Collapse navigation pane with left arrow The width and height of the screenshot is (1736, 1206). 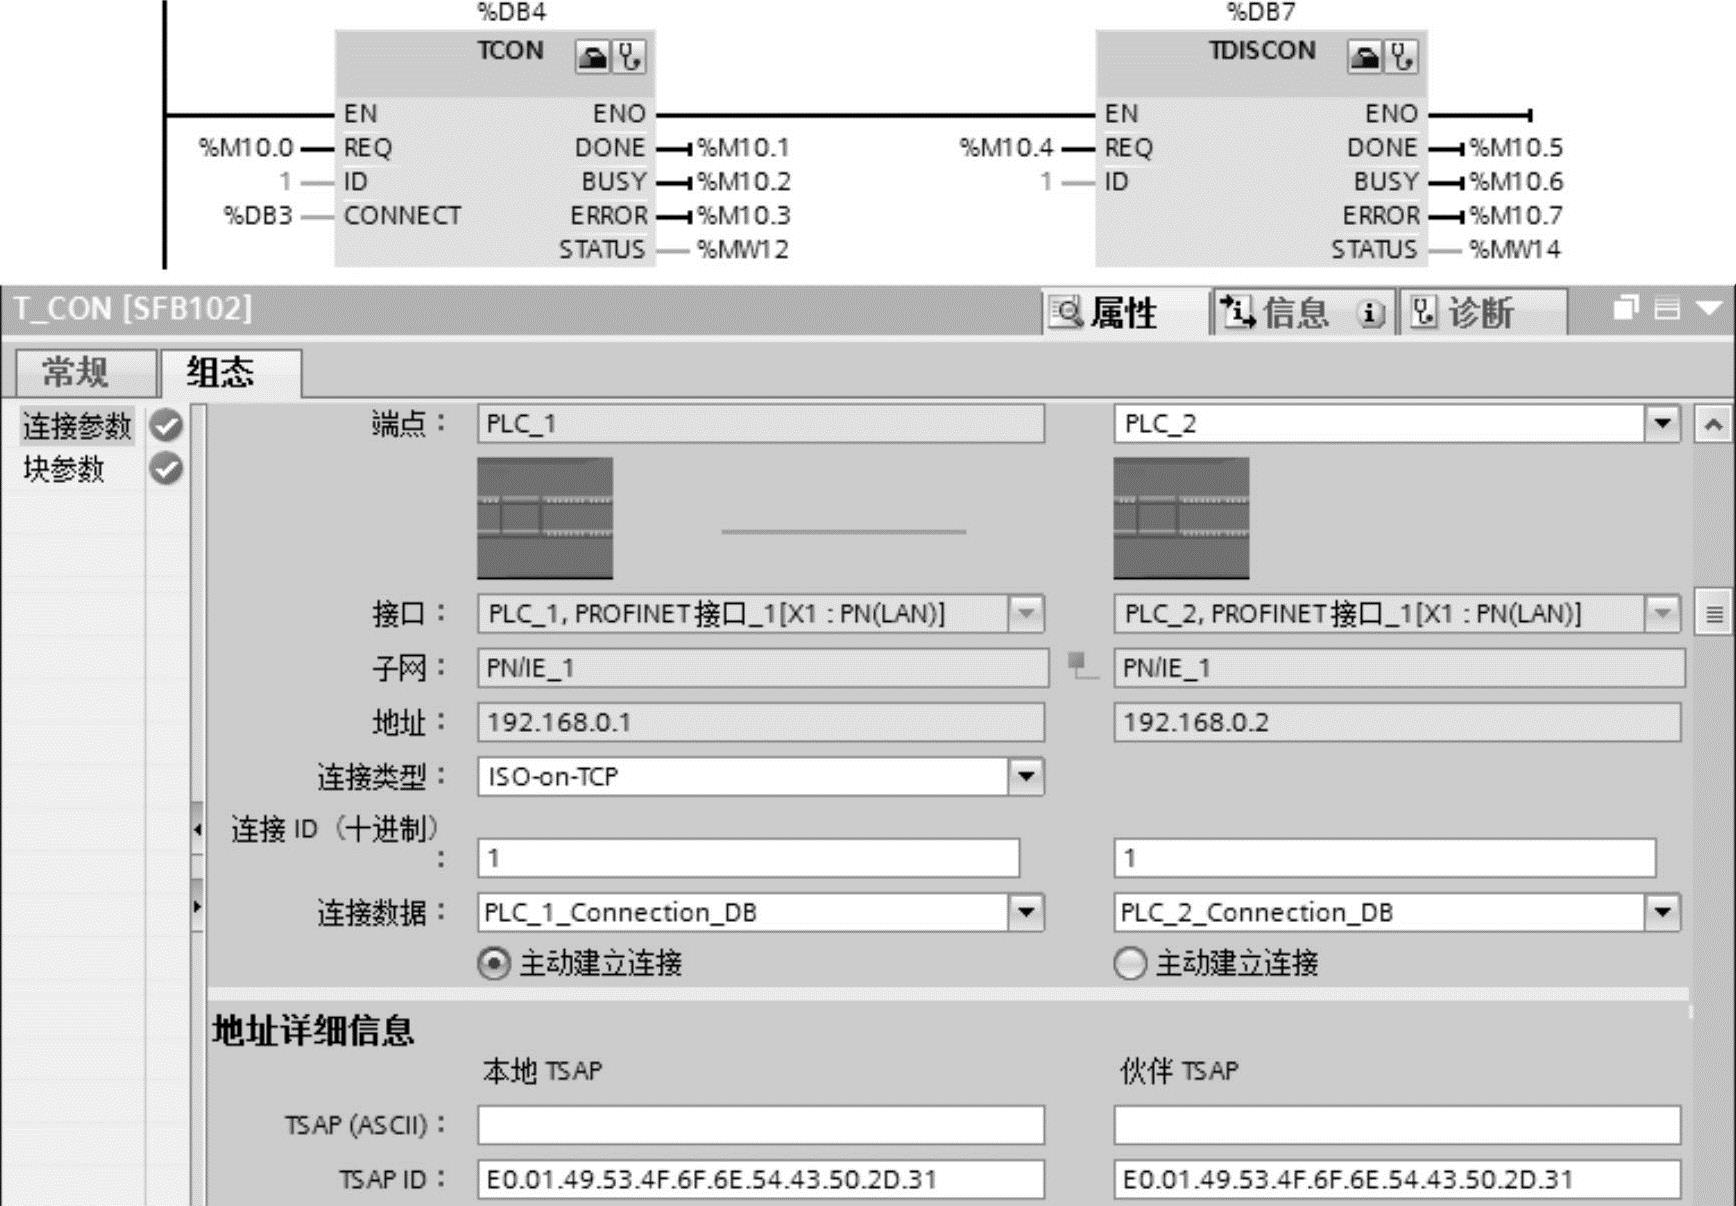pos(197,829)
